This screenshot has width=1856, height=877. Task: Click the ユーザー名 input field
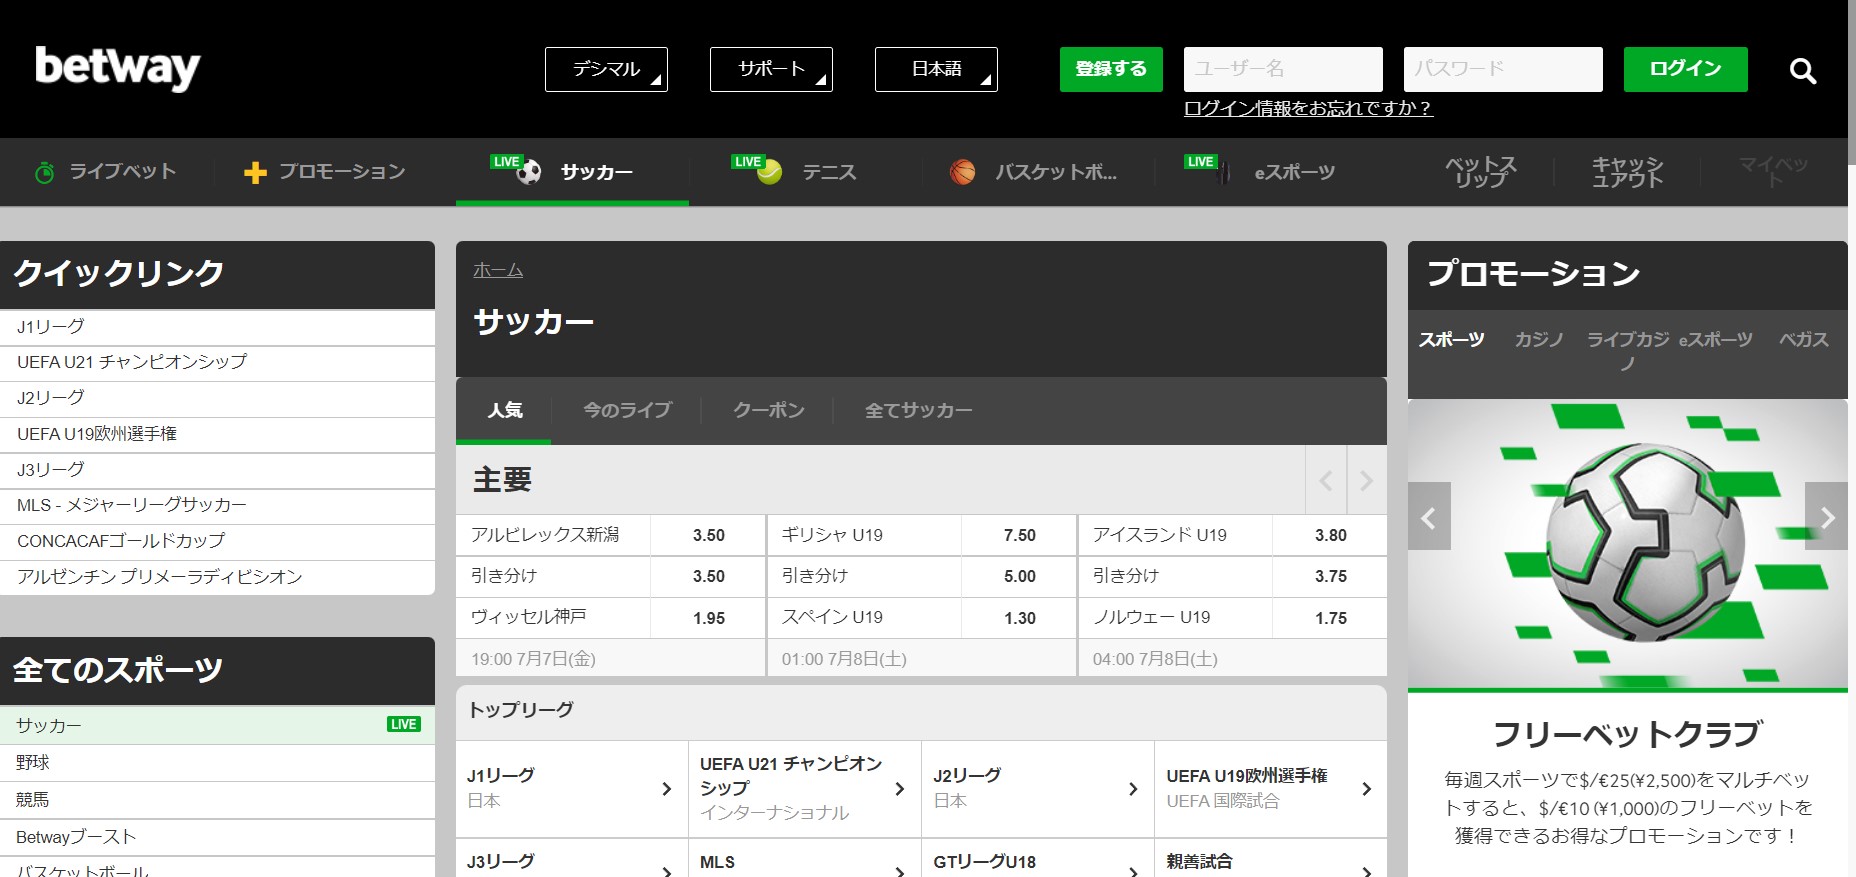point(1283,69)
